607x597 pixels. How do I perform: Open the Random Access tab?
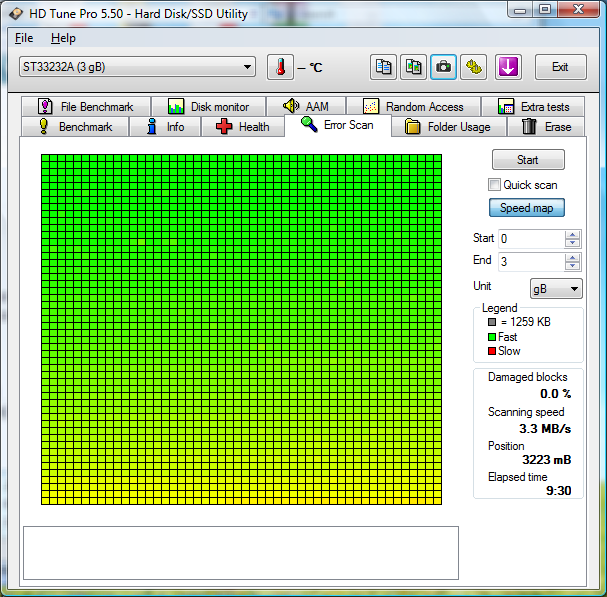pyautogui.click(x=413, y=106)
